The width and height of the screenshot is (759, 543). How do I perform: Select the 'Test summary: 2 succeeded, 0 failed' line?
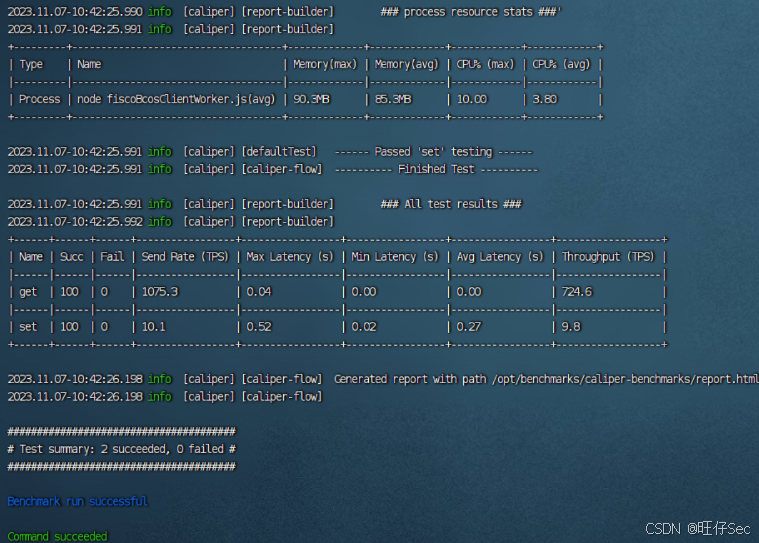[x=121, y=449]
